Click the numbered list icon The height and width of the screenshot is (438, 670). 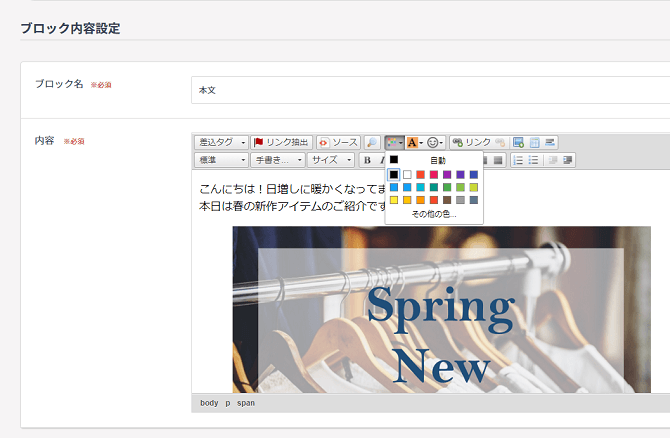pyautogui.click(x=518, y=160)
